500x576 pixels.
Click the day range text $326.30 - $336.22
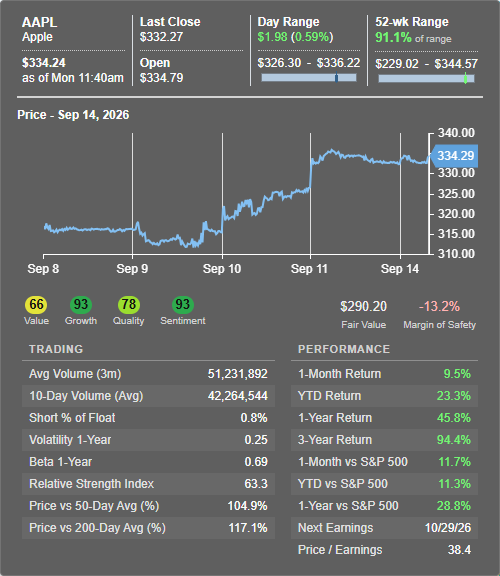tap(309, 63)
